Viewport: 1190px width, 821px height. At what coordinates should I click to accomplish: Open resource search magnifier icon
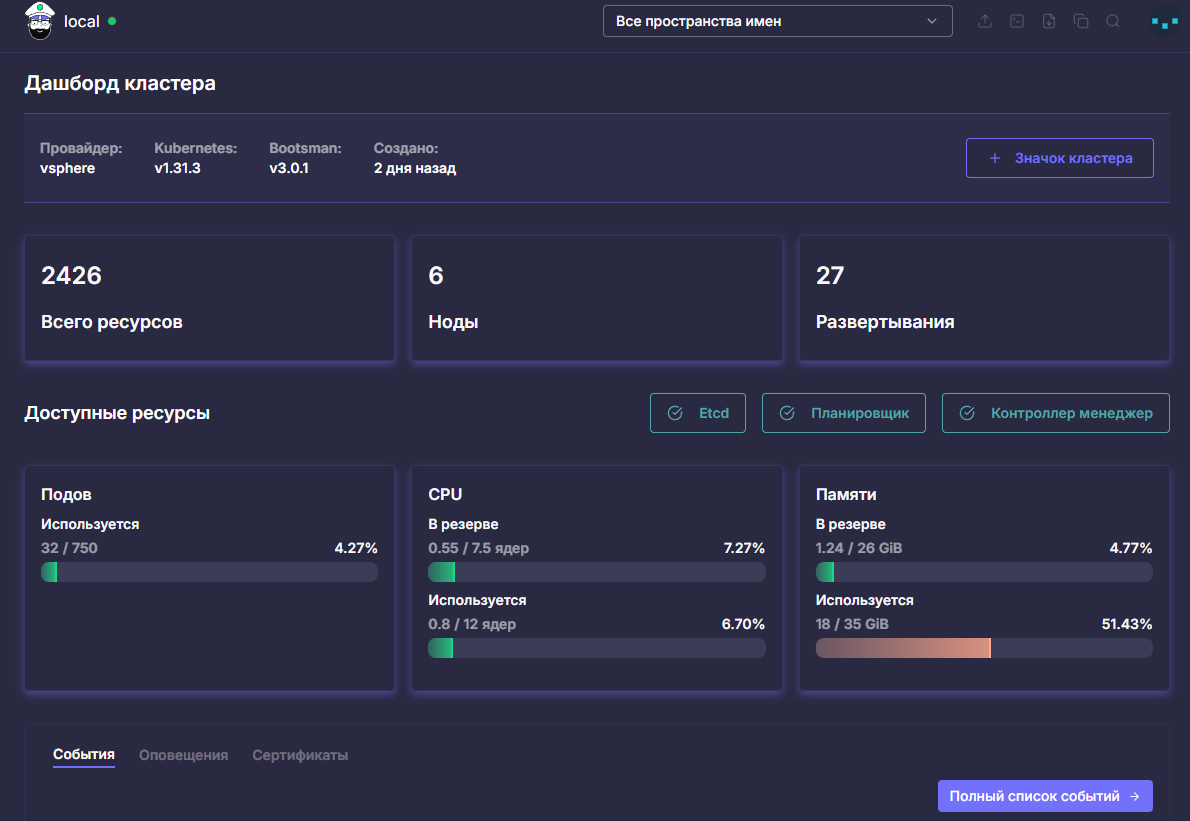[x=1113, y=21]
